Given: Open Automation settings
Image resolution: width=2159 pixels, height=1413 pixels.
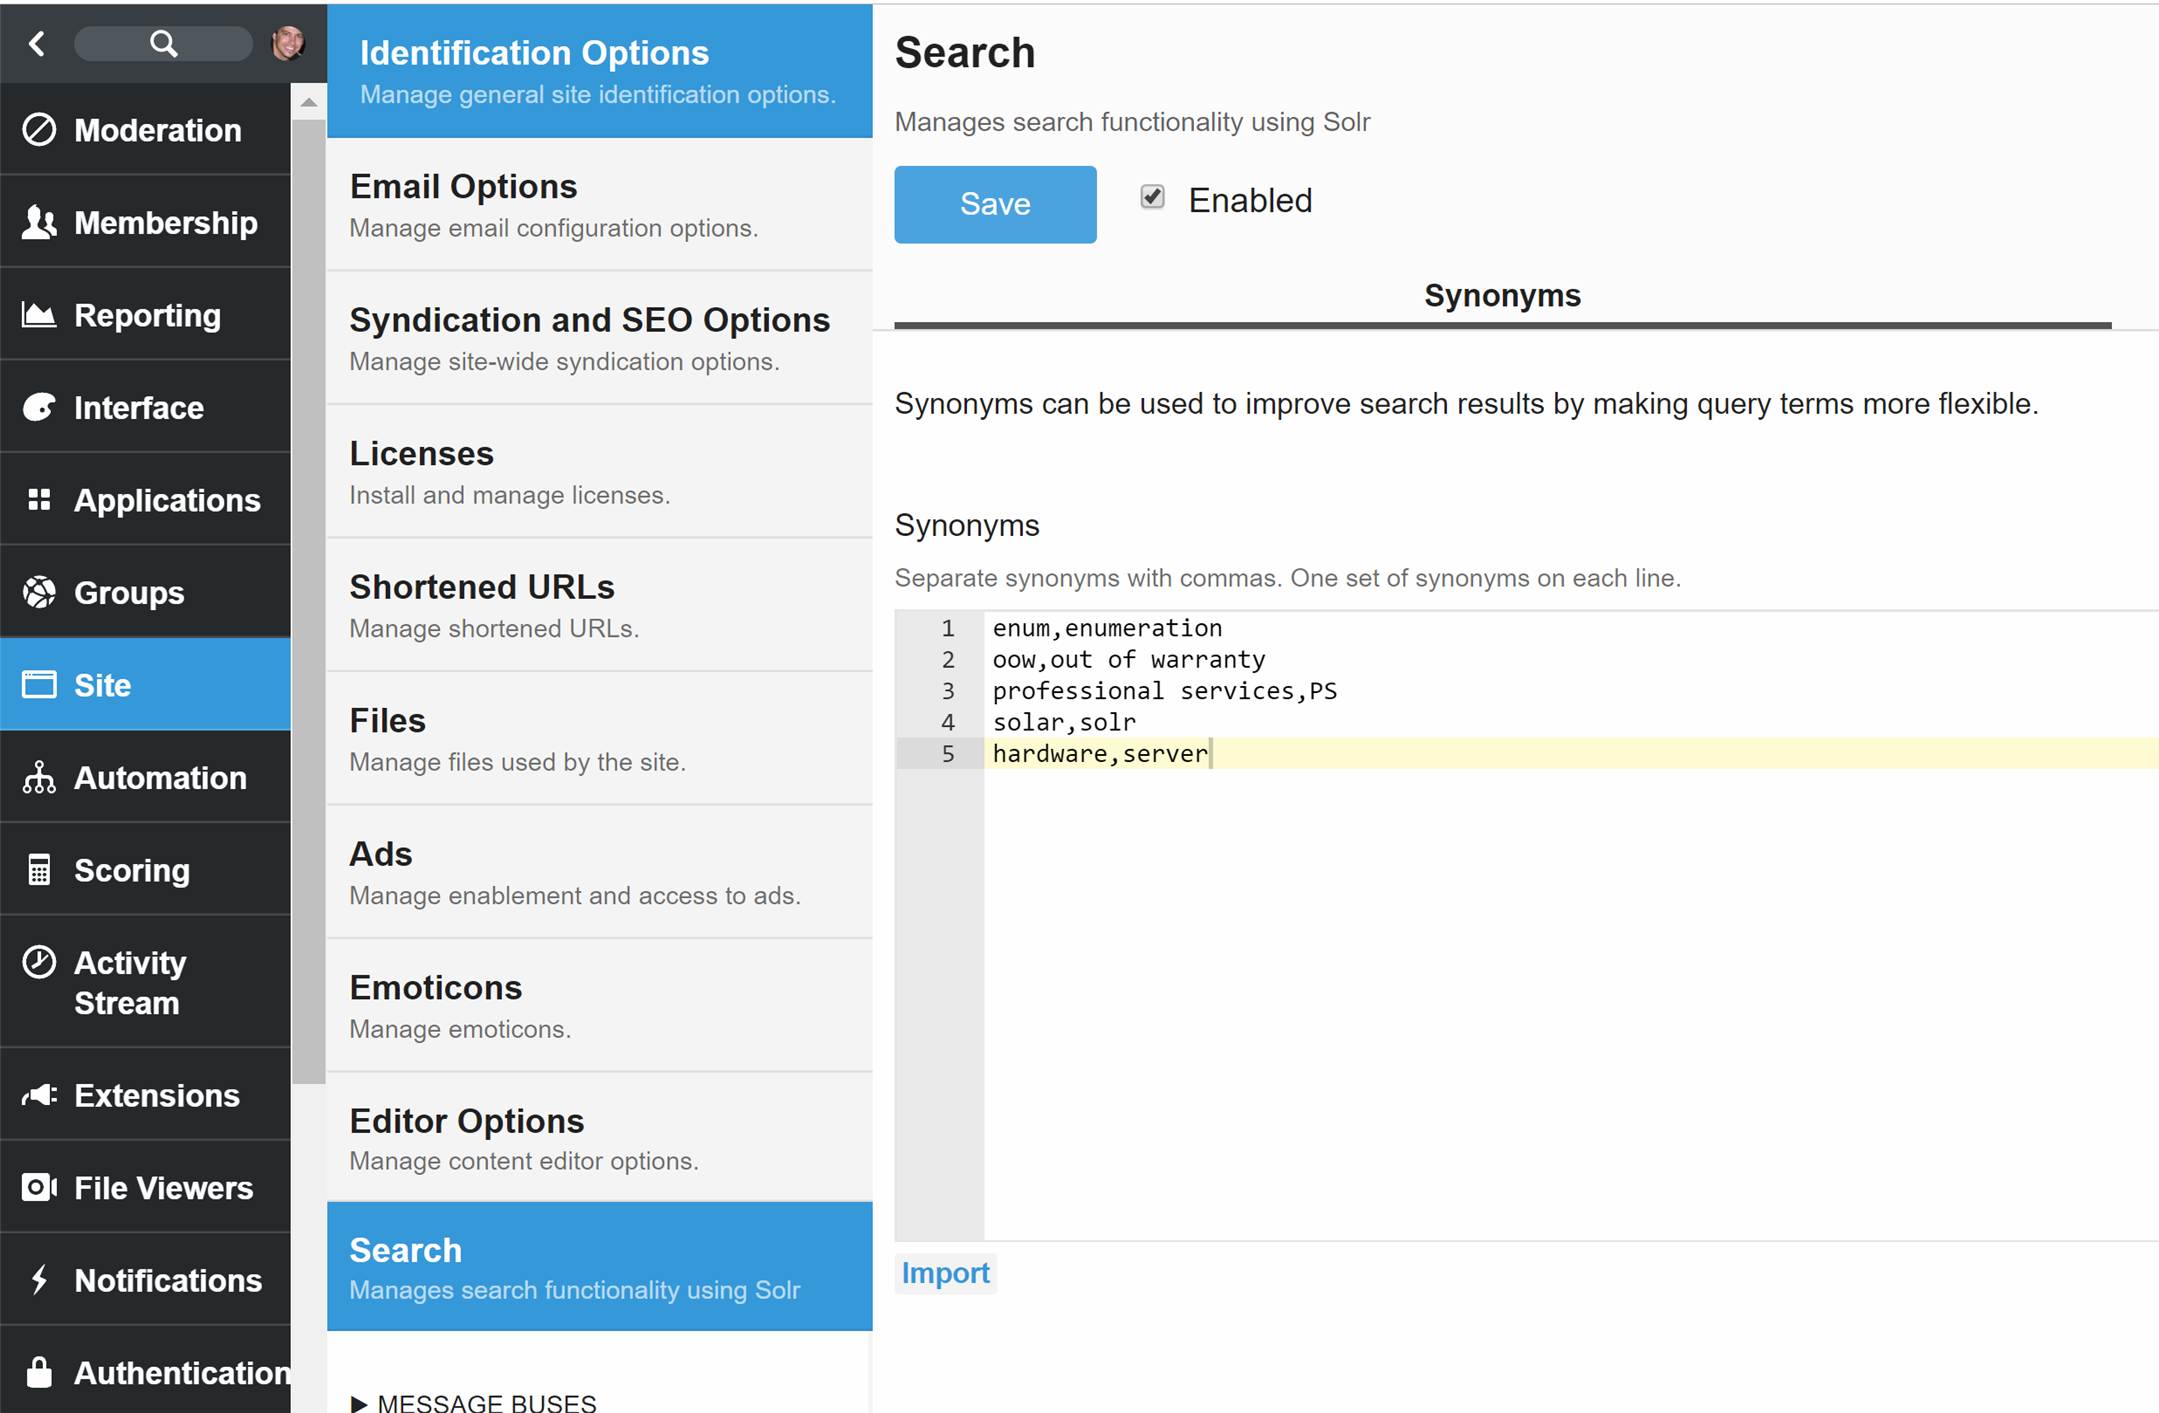Looking at the screenshot, I should pos(146,777).
